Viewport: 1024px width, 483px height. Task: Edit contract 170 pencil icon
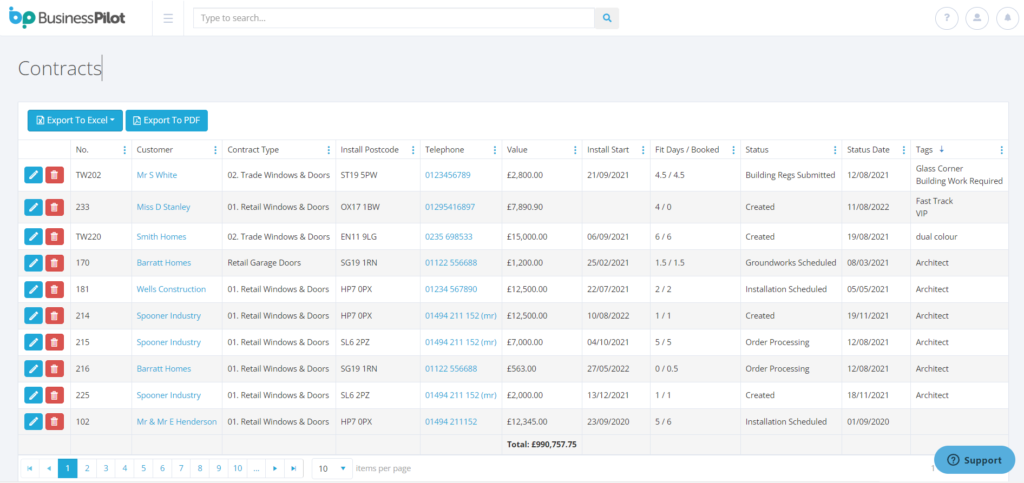[33, 263]
